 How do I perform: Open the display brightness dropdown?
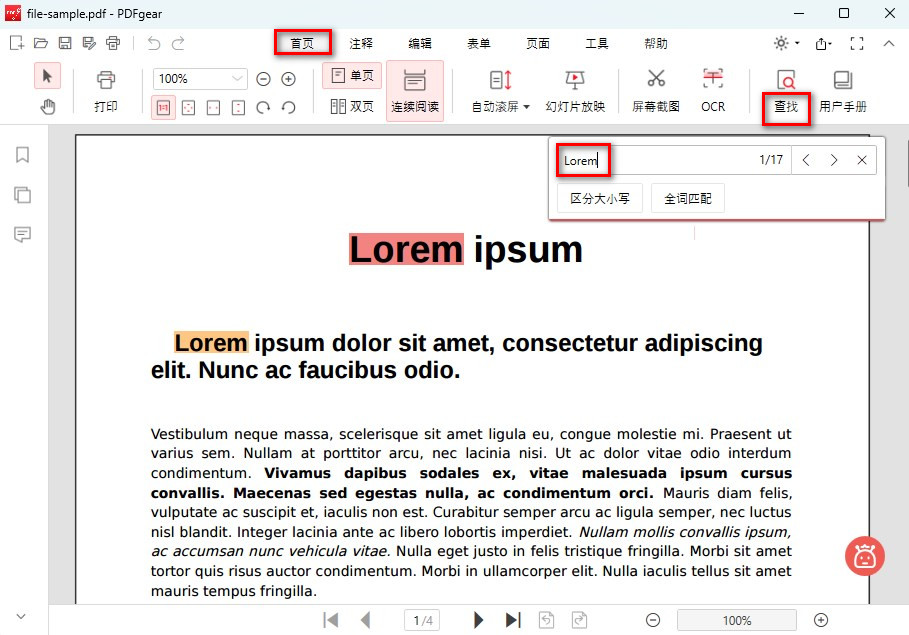787,42
